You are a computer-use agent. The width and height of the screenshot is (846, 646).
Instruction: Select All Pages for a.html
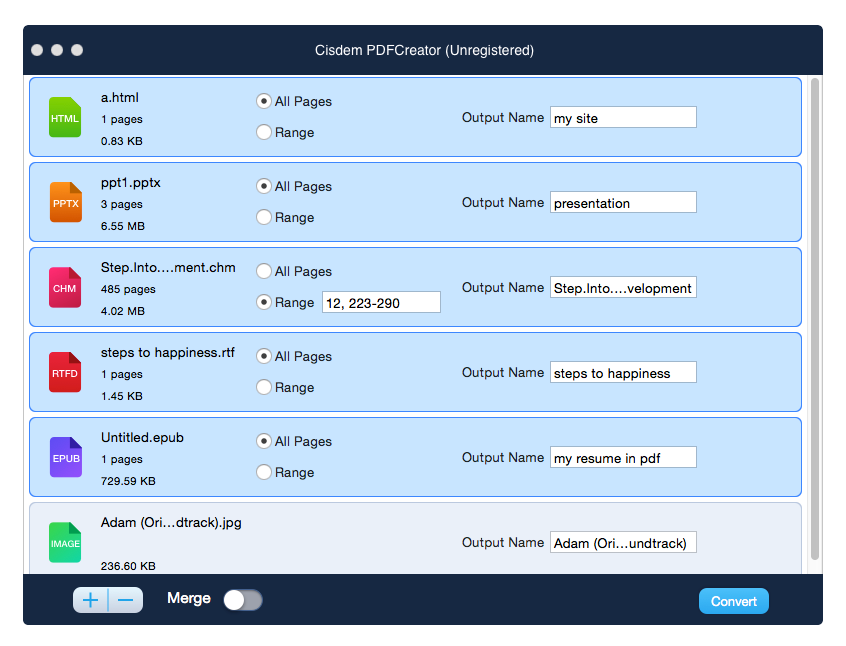point(263,101)
